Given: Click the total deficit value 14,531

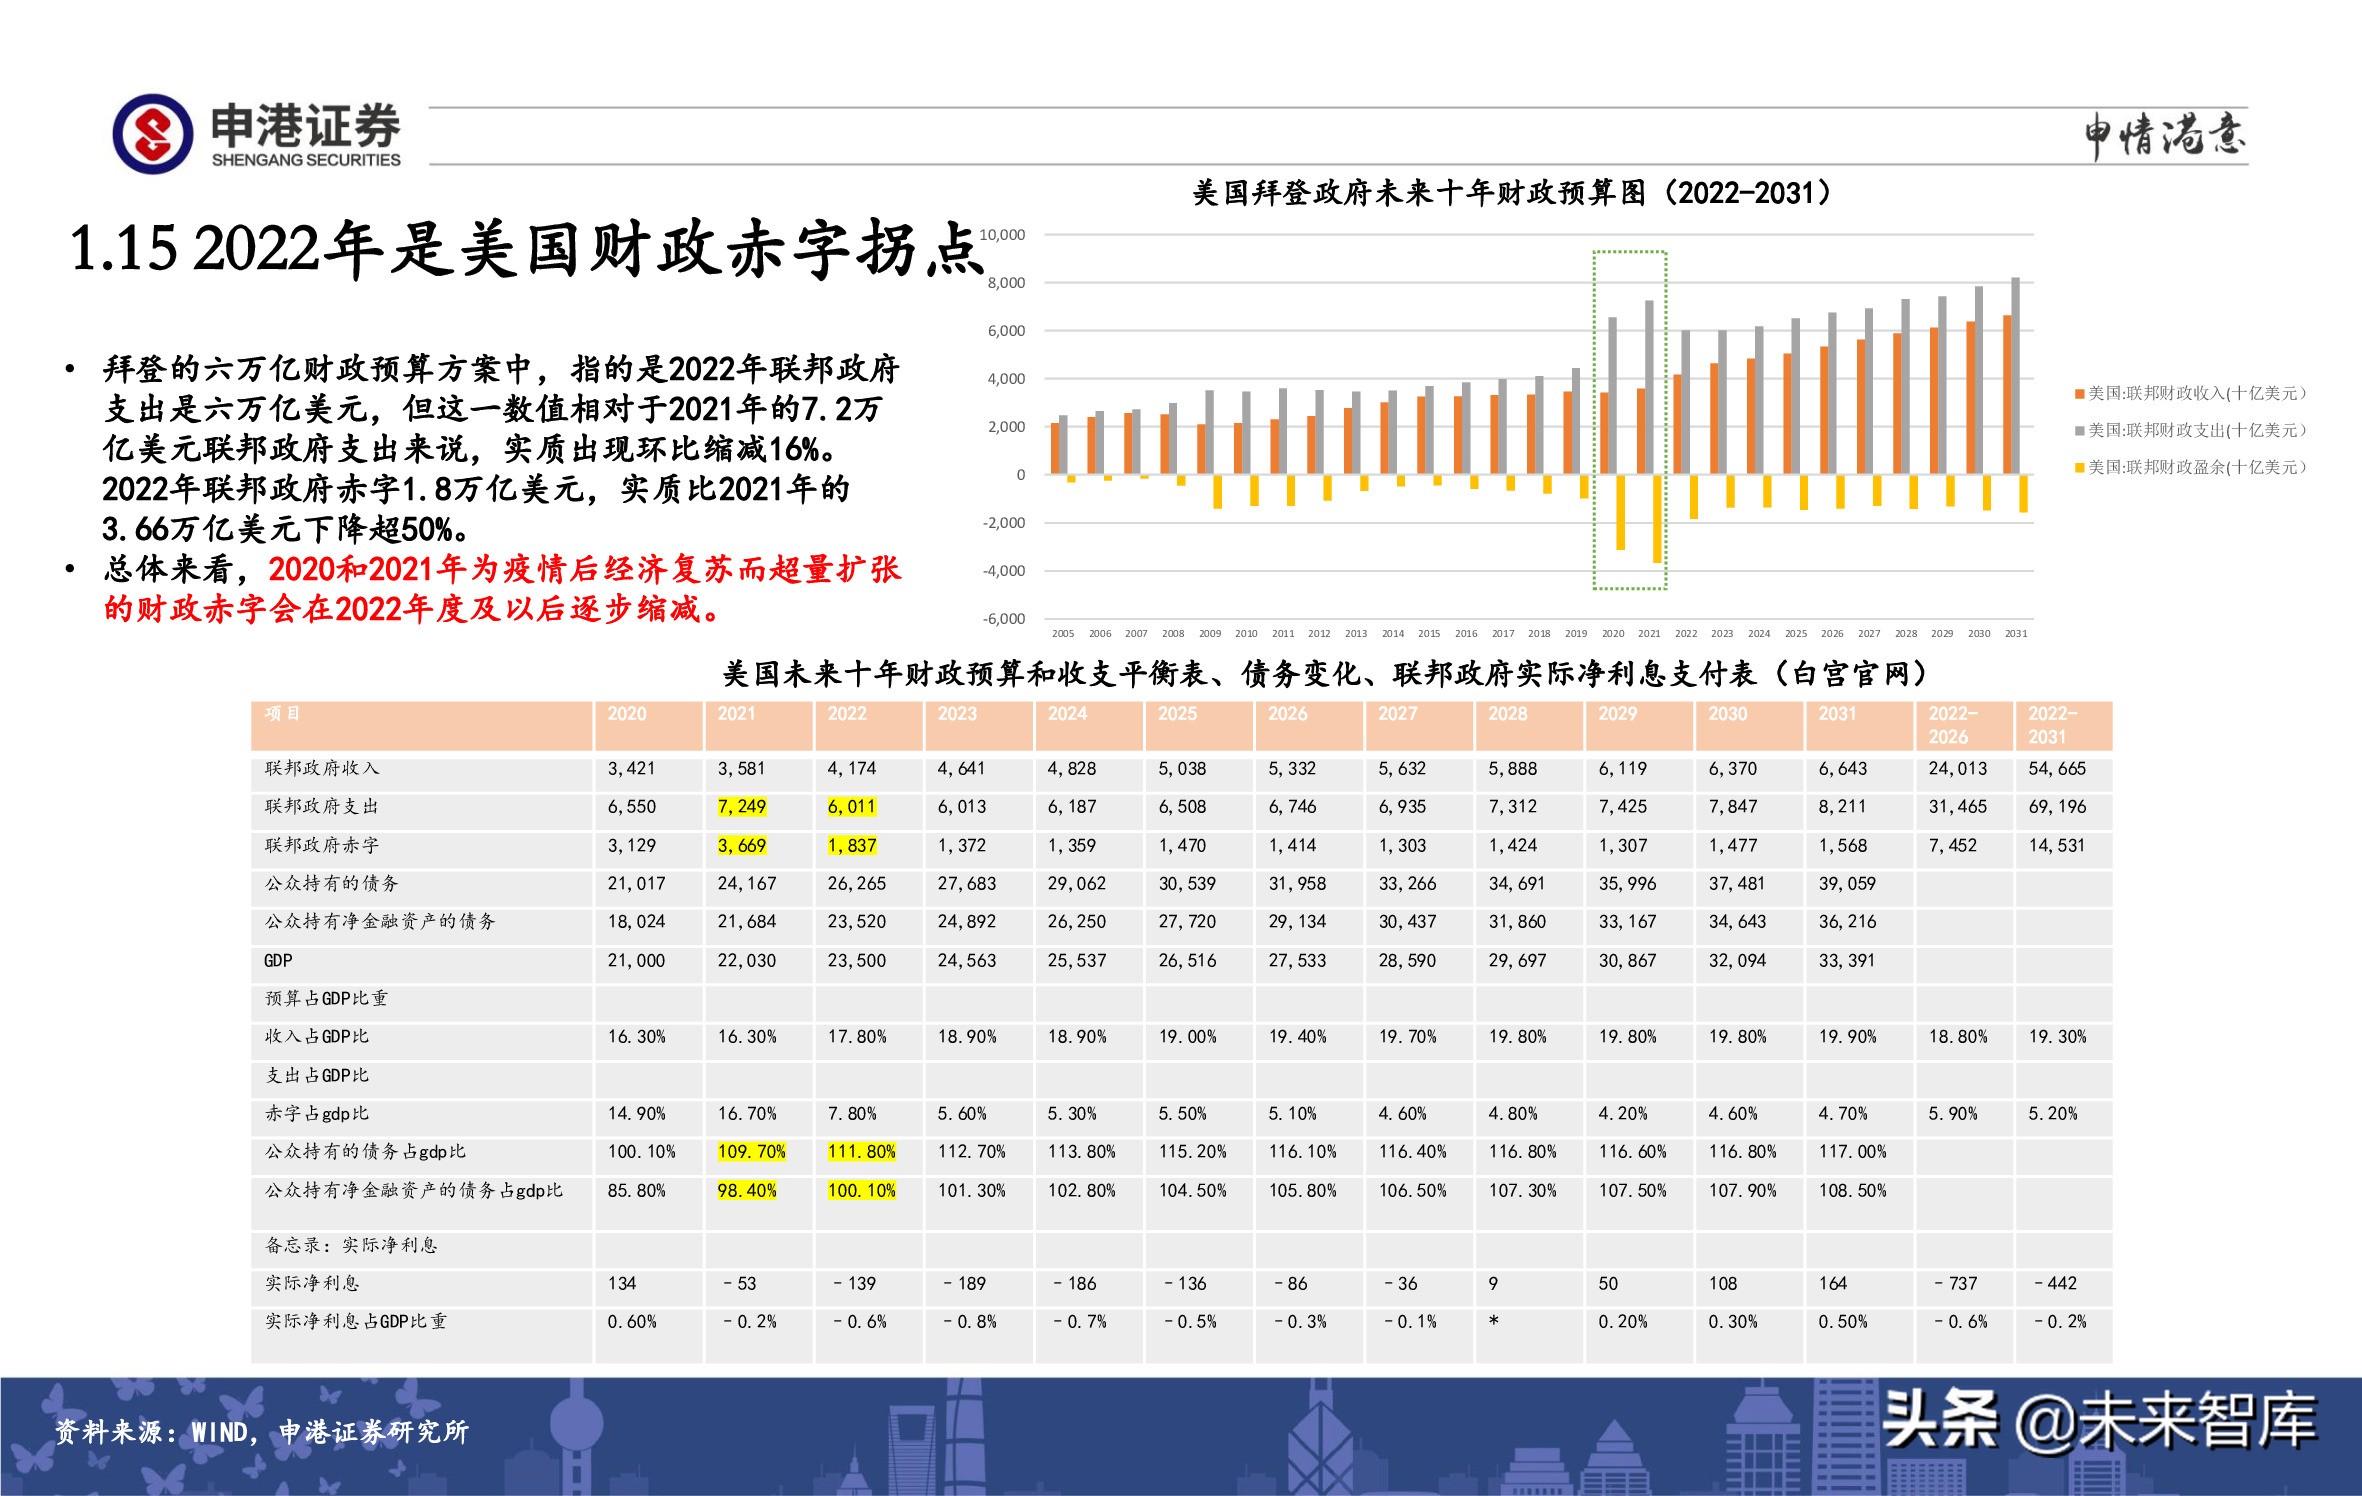Looking at the screenshot, I should tap(2057, 846).
